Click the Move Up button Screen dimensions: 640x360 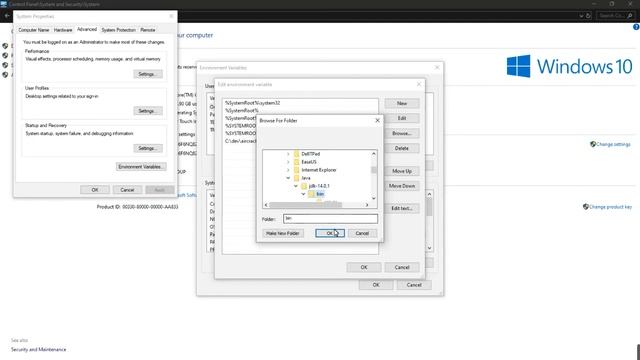point(402,171)
